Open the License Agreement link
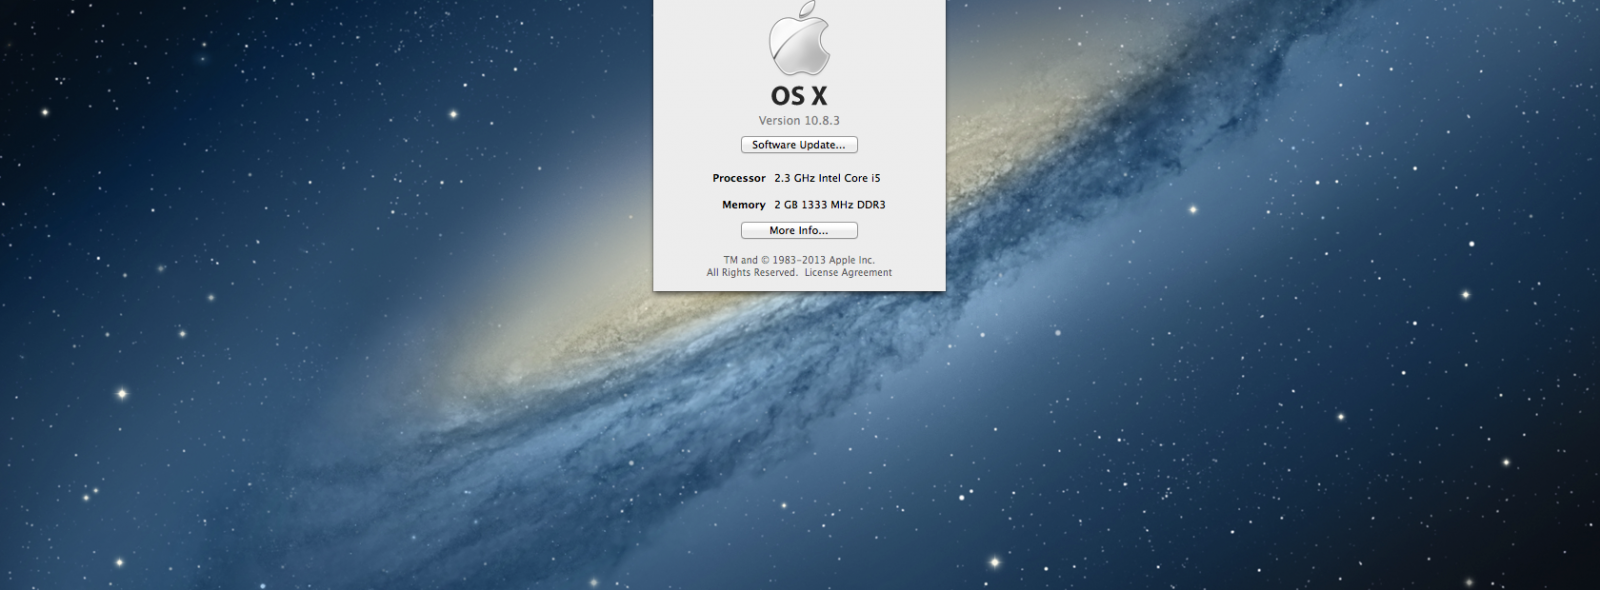Image resolution: width=1600 pixels, height=590 pixels. click(x=848, y=272)
